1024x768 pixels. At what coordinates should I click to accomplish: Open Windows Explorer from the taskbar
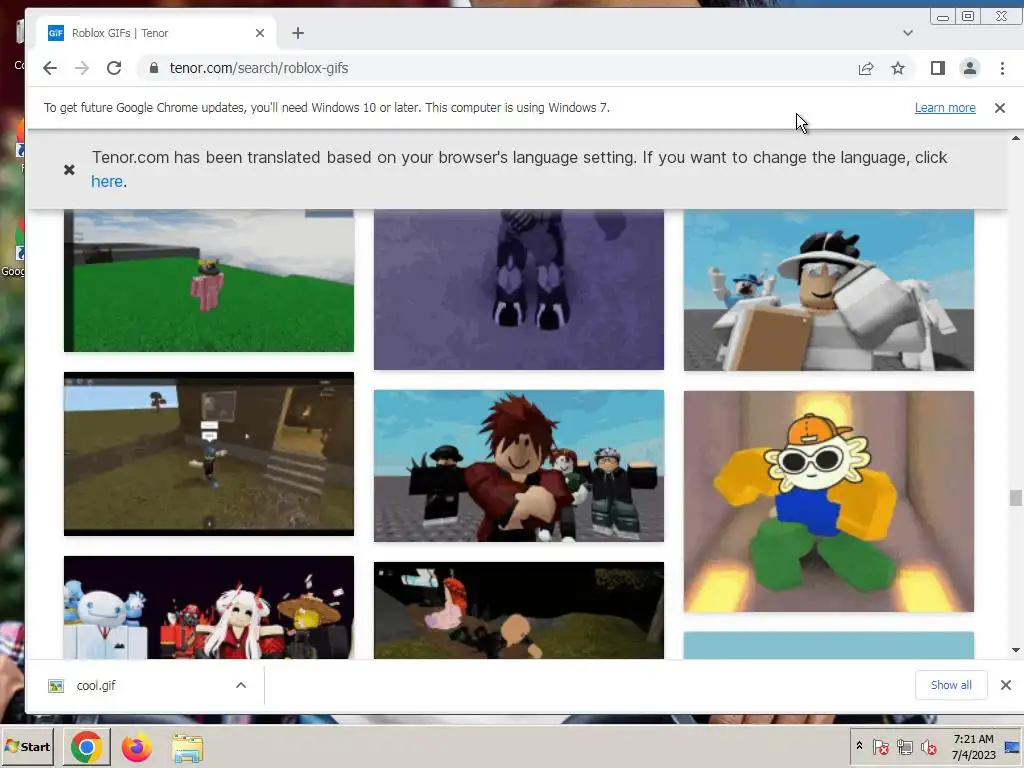click(187, 748)
